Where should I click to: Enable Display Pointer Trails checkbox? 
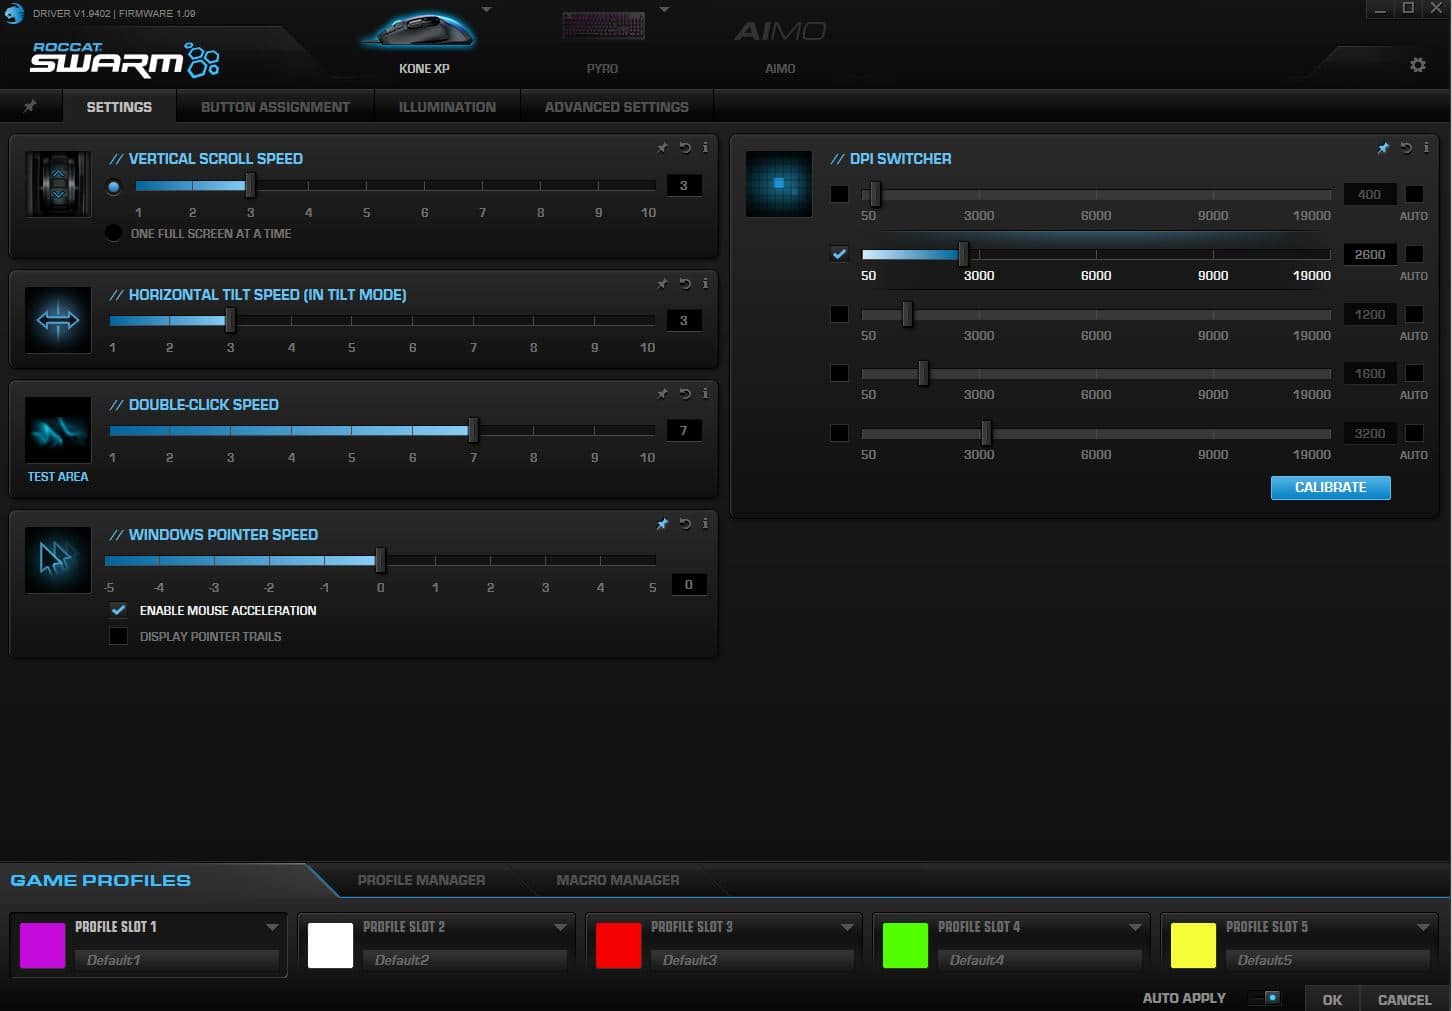tap(118, 636)
